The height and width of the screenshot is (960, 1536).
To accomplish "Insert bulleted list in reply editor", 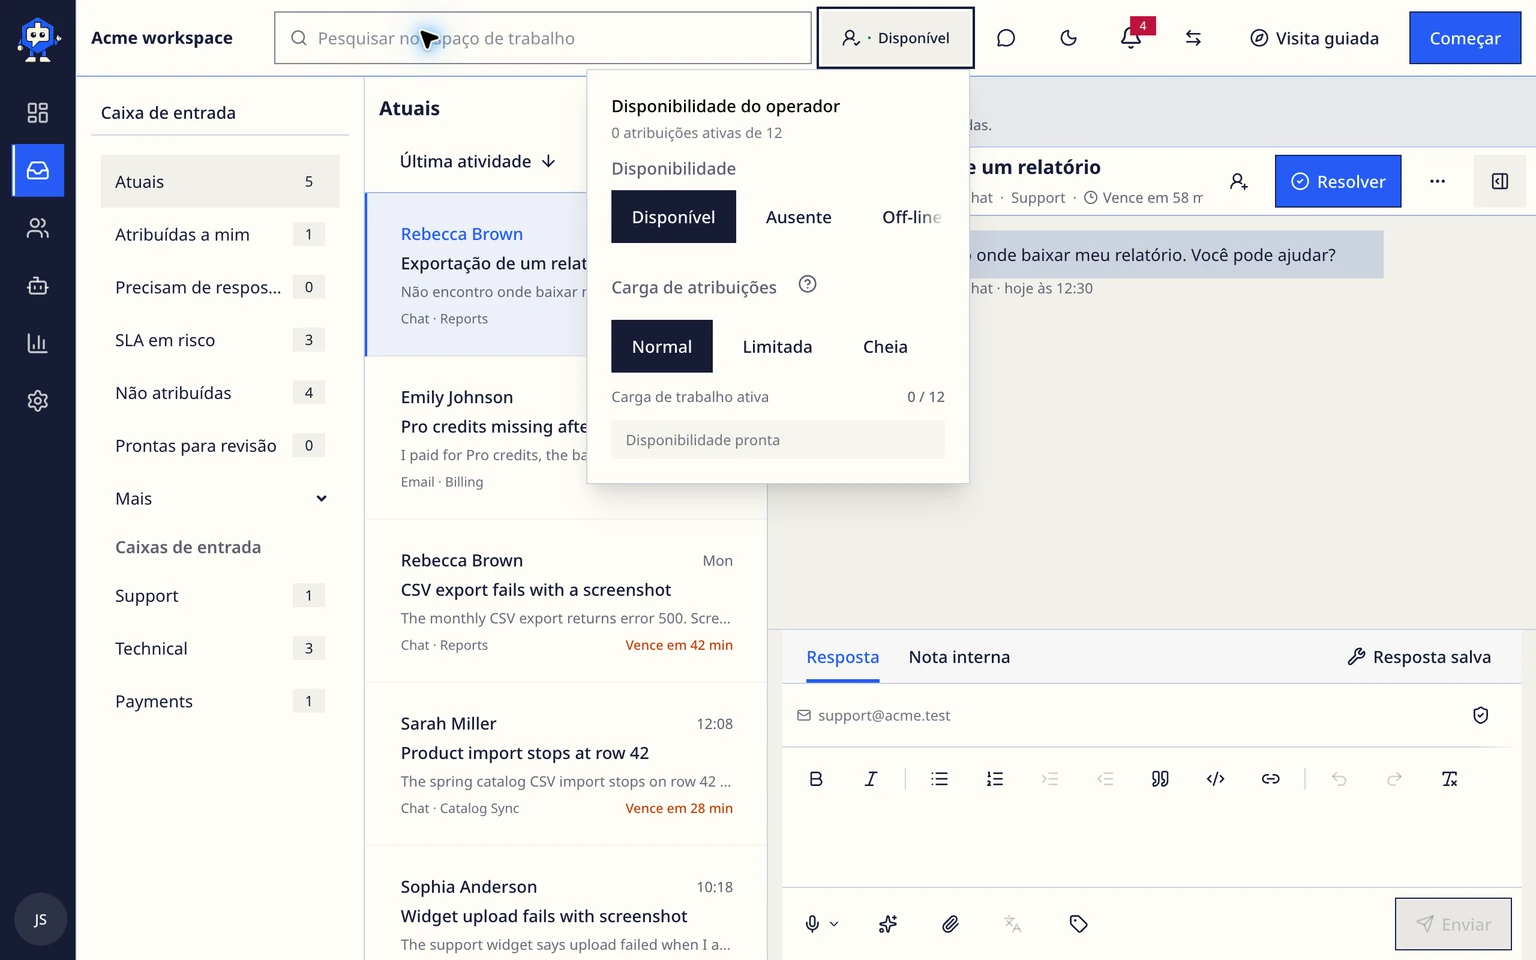I will [x=939, y=779].
